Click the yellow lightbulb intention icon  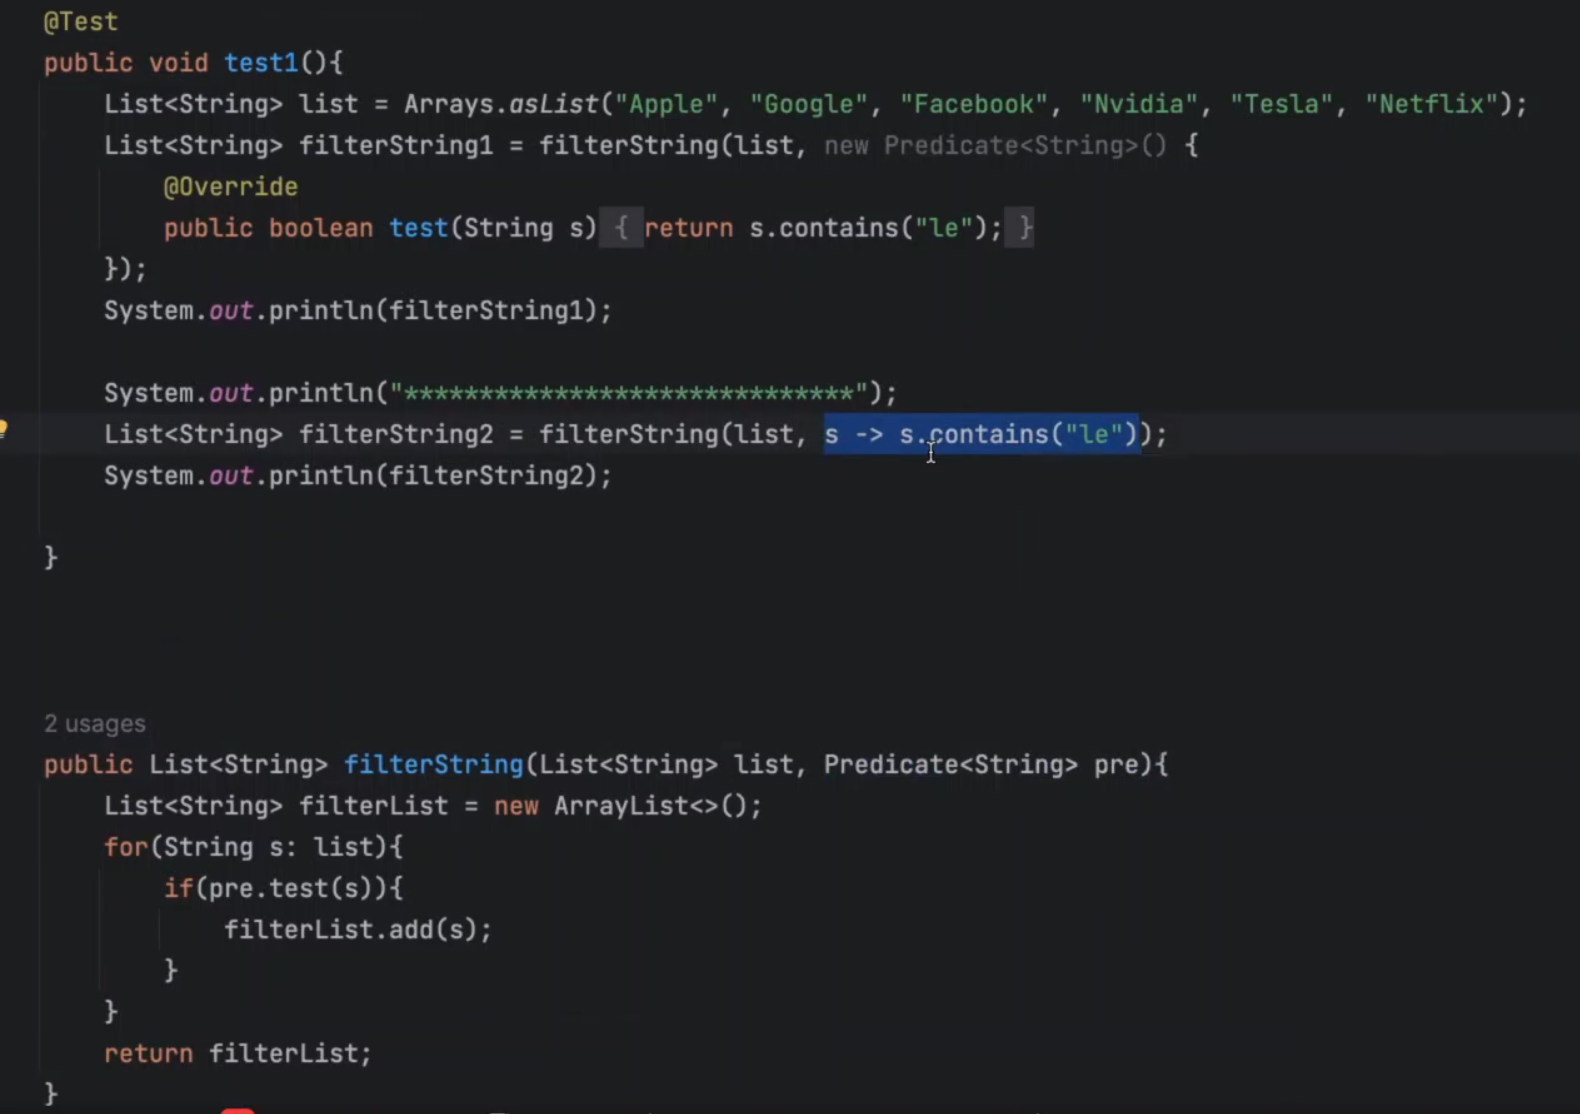pos(3,430)
